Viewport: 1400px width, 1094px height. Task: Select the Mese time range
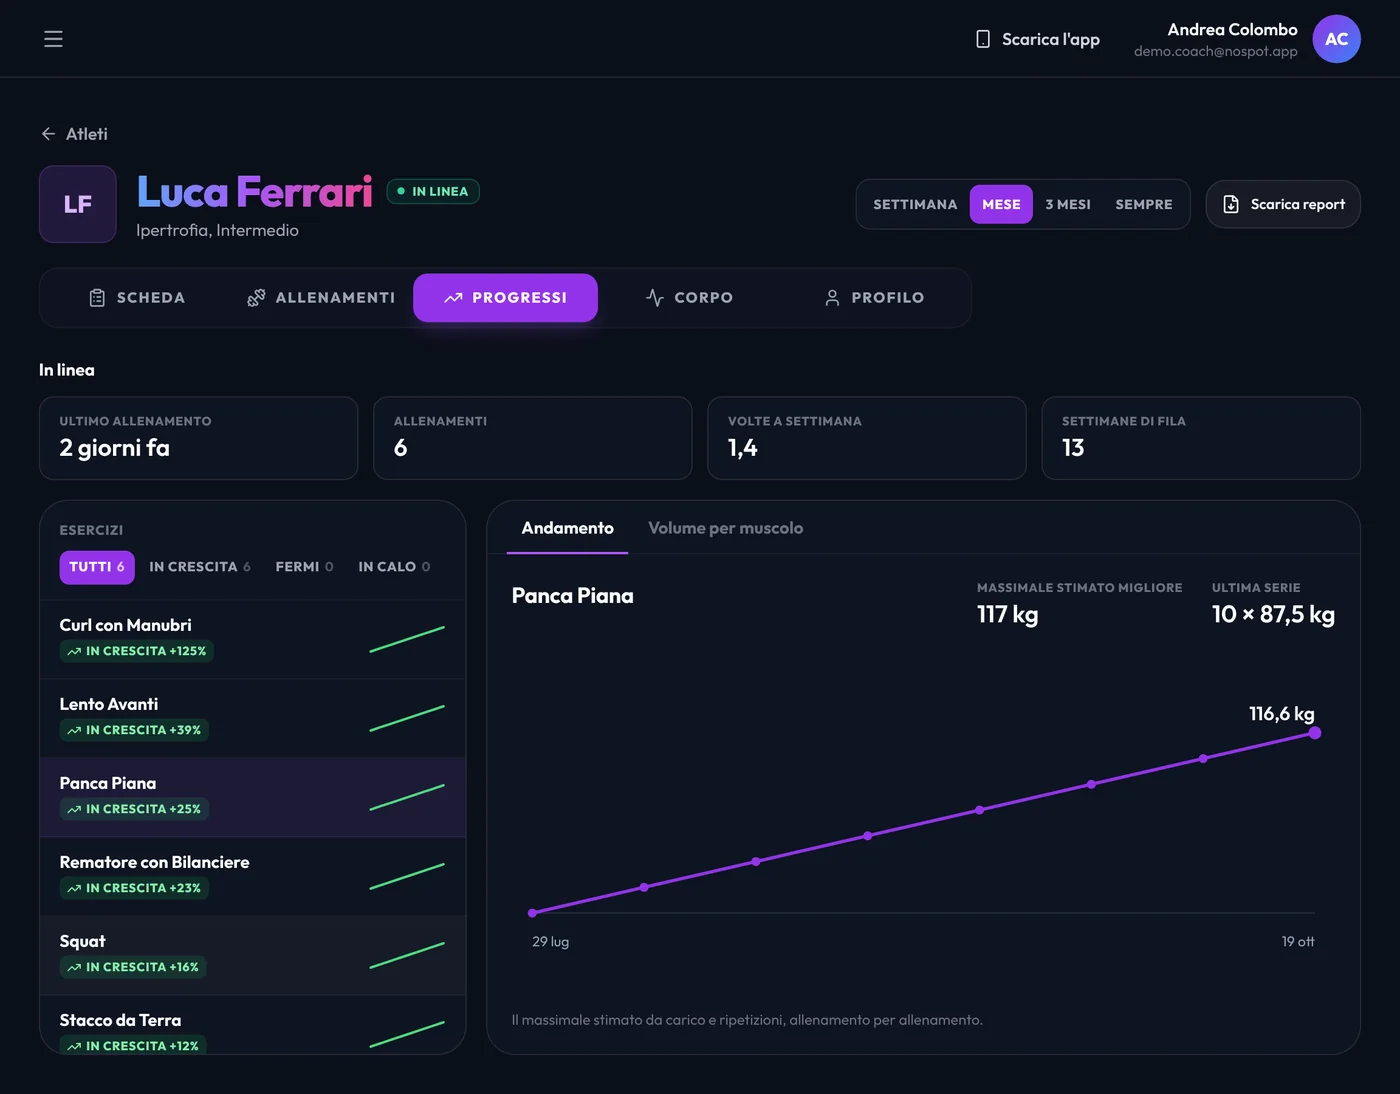click(1001, 204)
